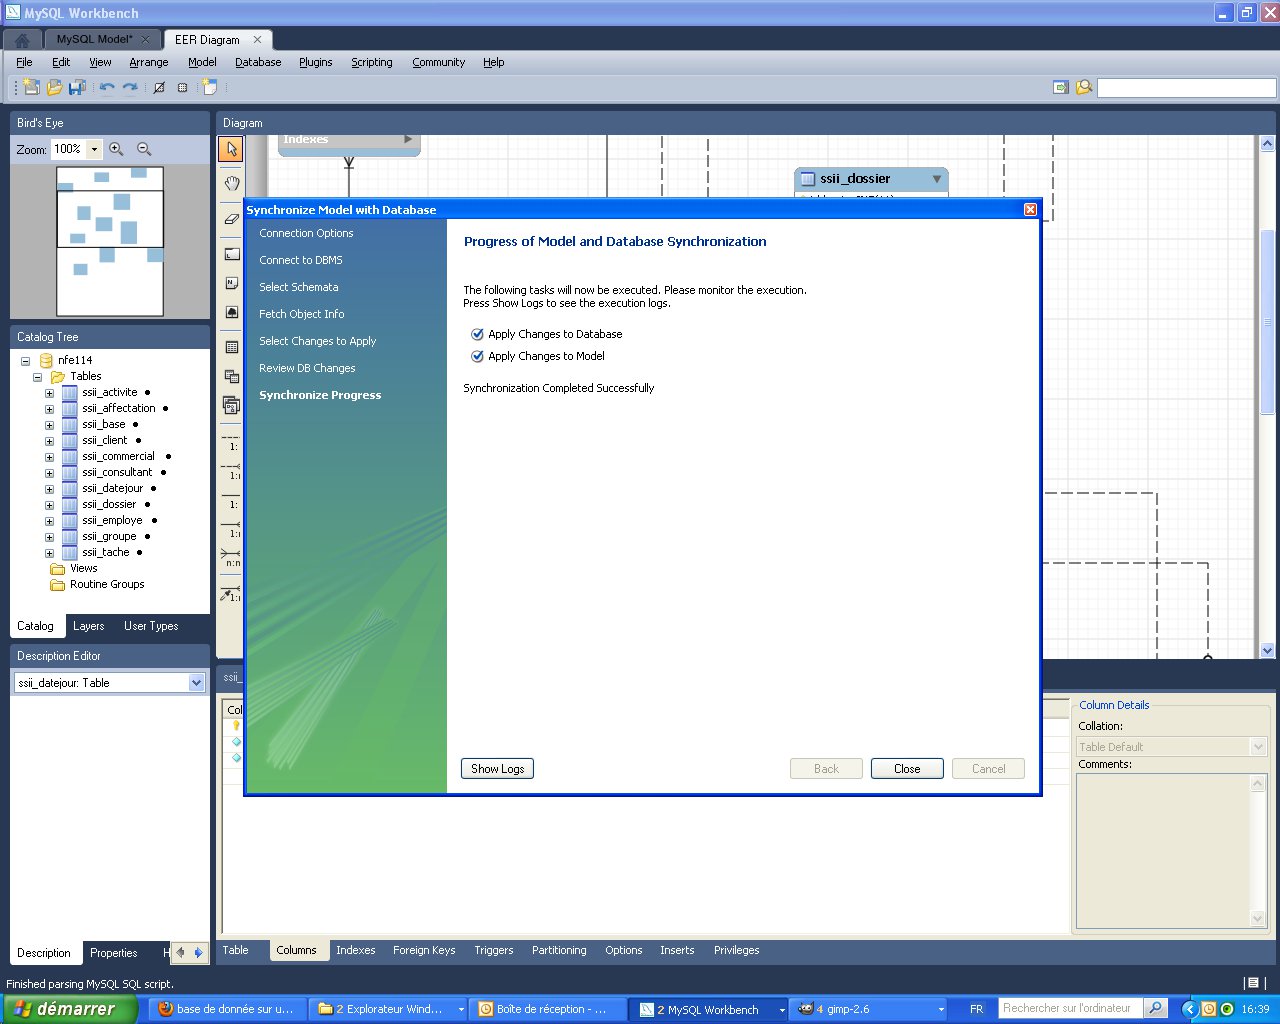This screenshot has height=1024, width=1280.
Task: Switch to the Privileges tab
Action: [737, 950]
